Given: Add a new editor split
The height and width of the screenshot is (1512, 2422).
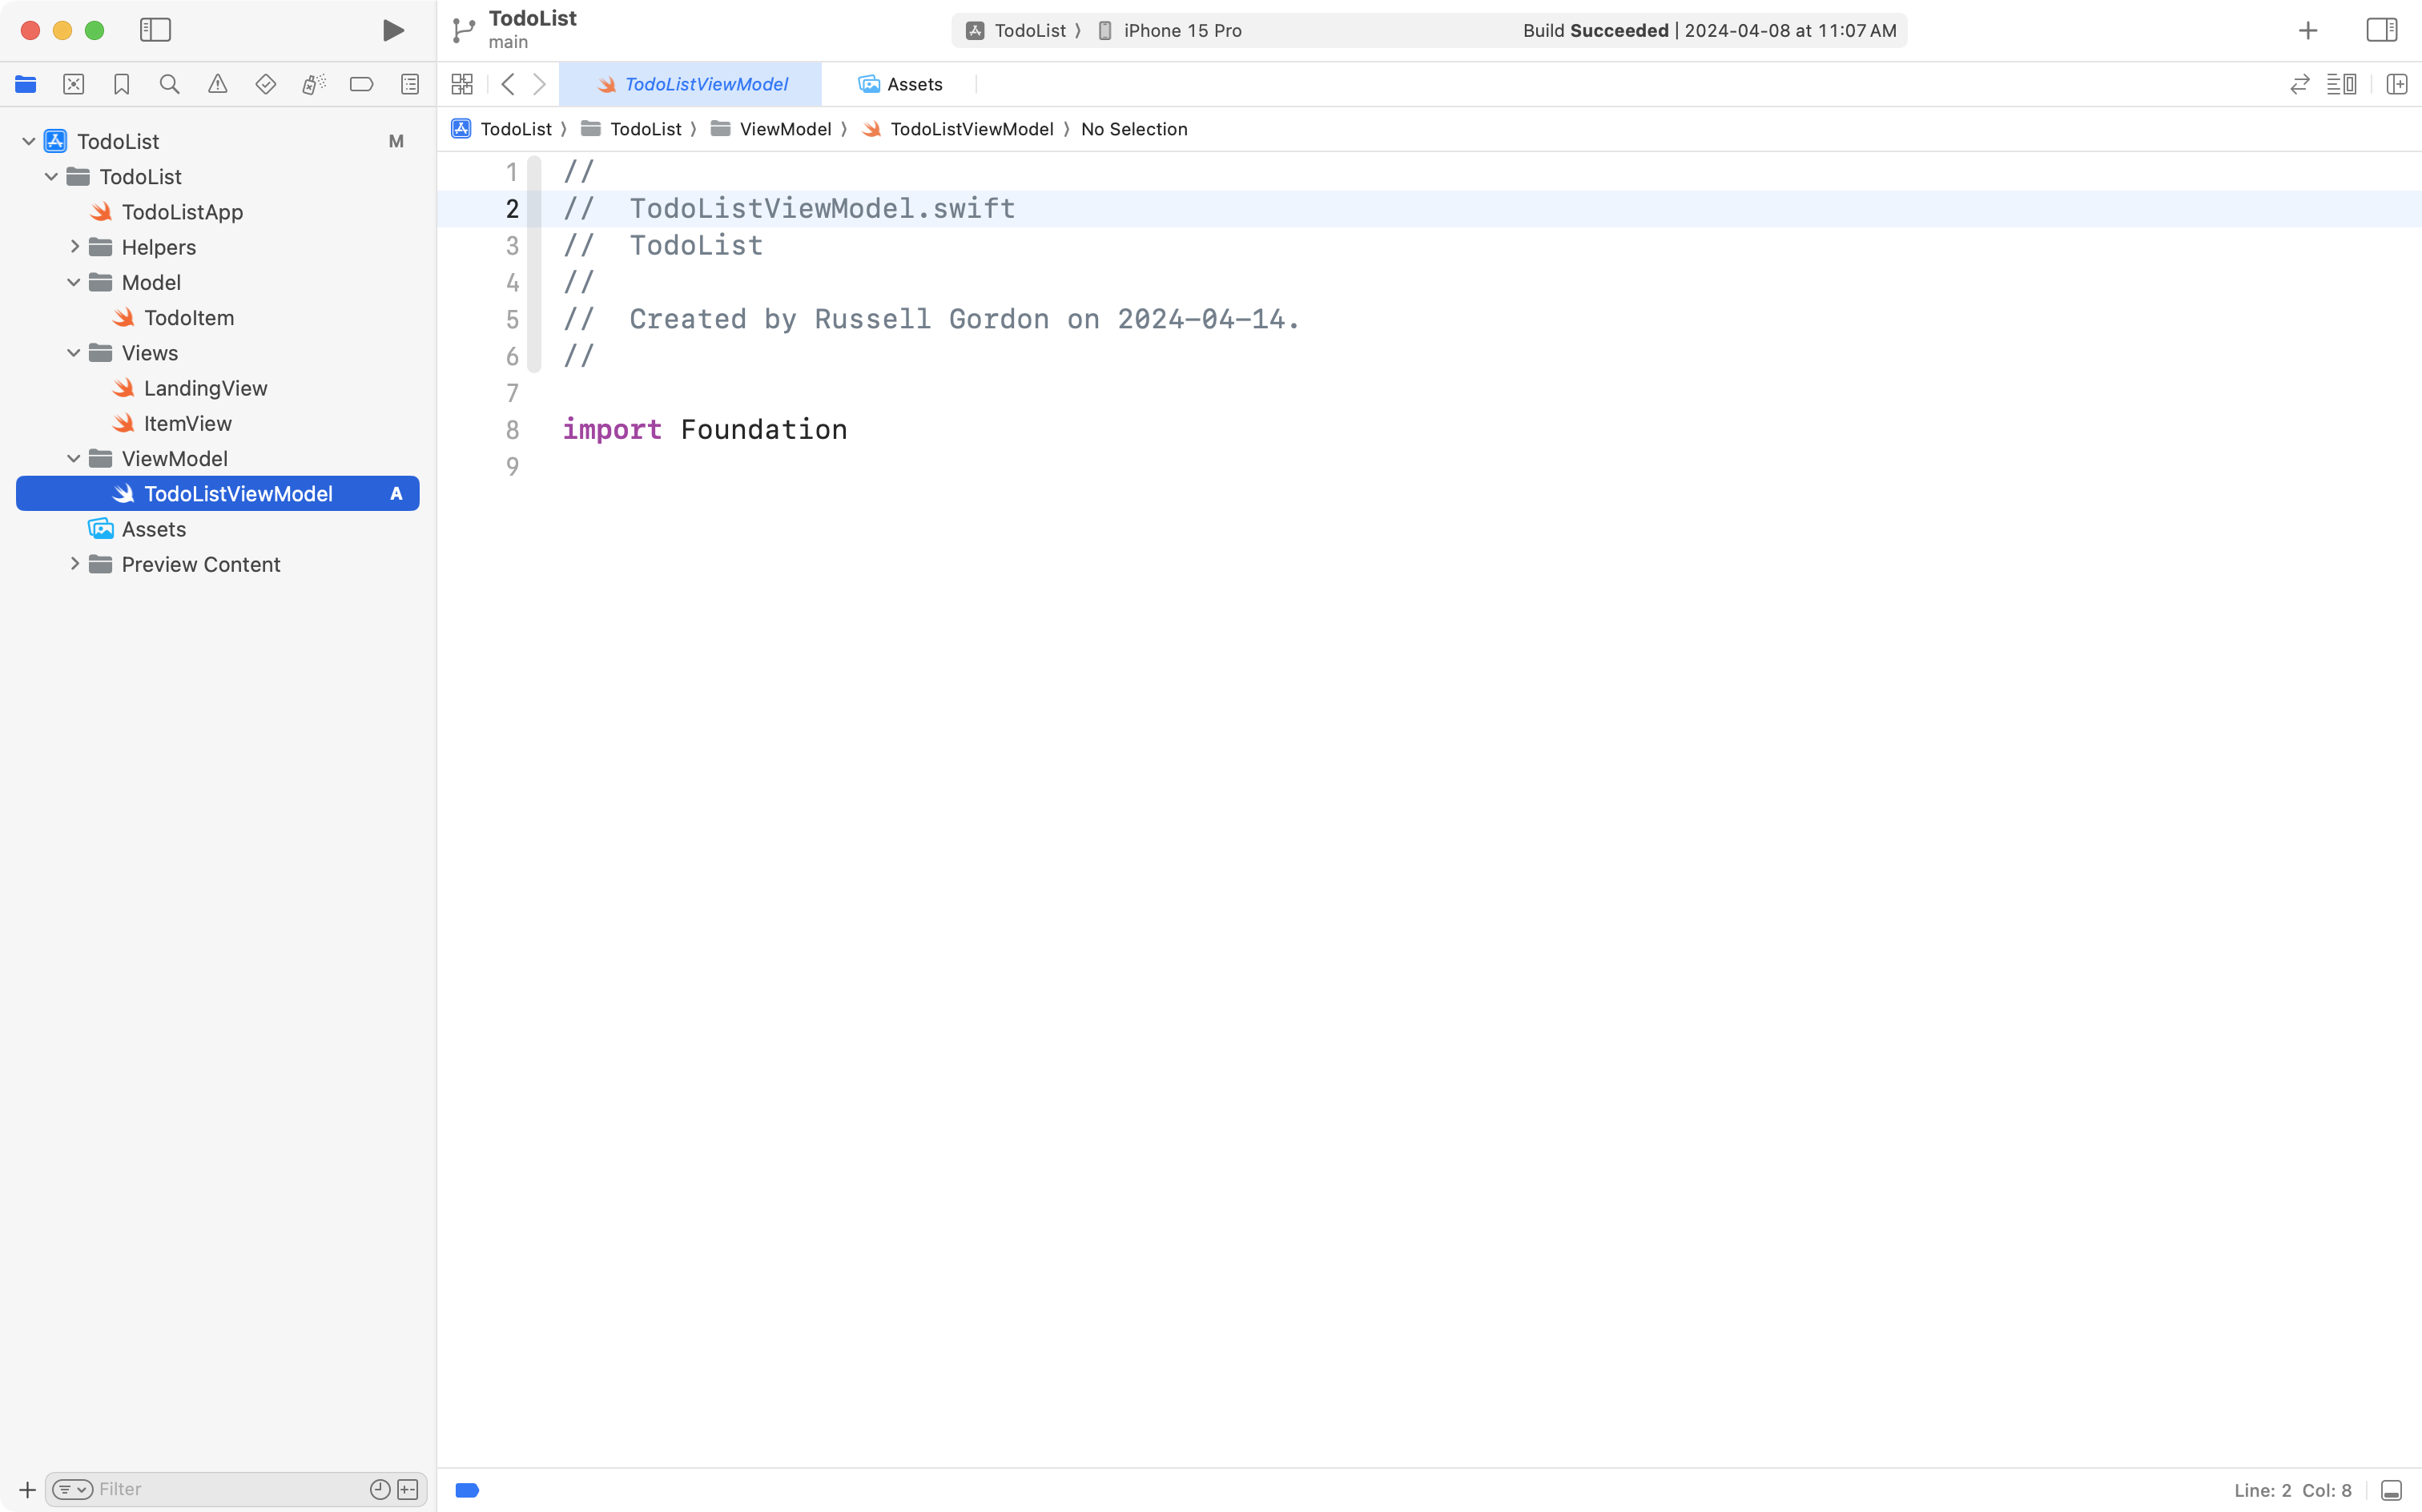Looking at the screenshot, I should pyautogui.click(x=2398, y=84).
